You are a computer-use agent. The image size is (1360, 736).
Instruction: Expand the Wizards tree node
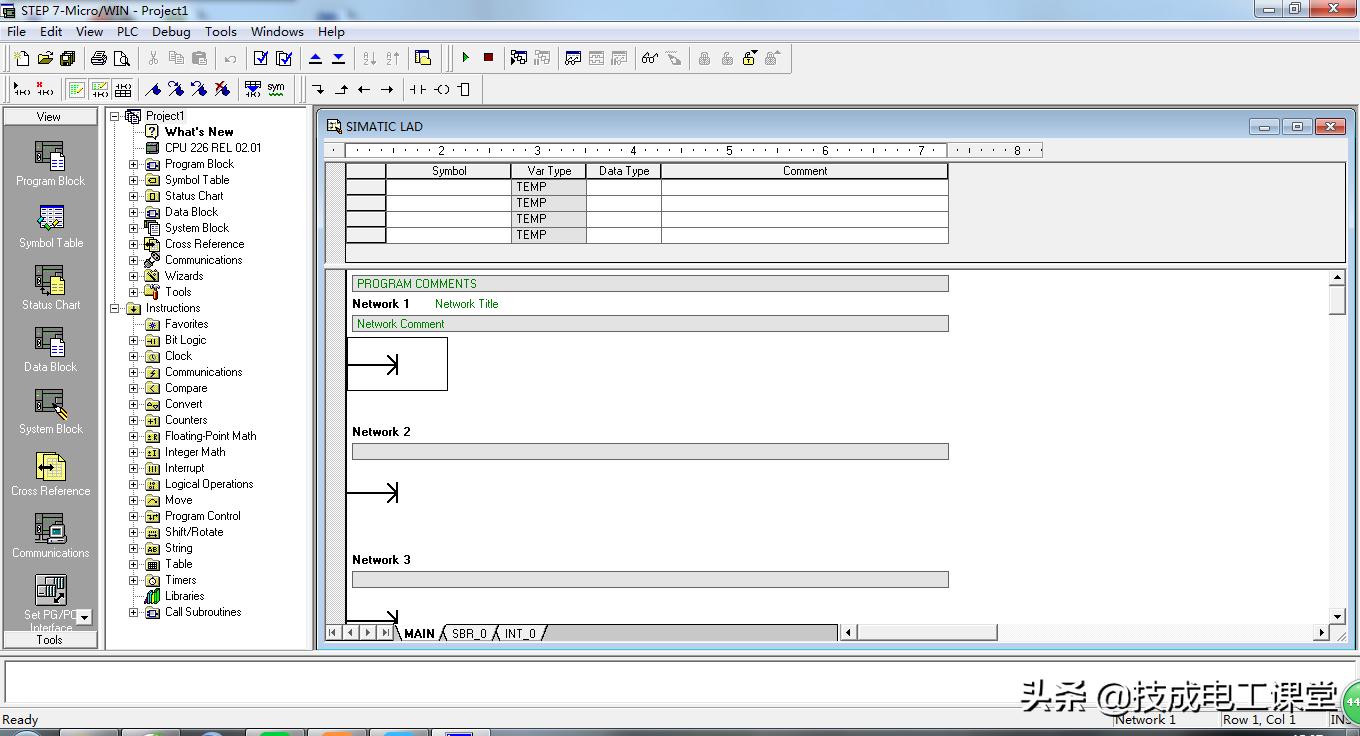(133, 276)
